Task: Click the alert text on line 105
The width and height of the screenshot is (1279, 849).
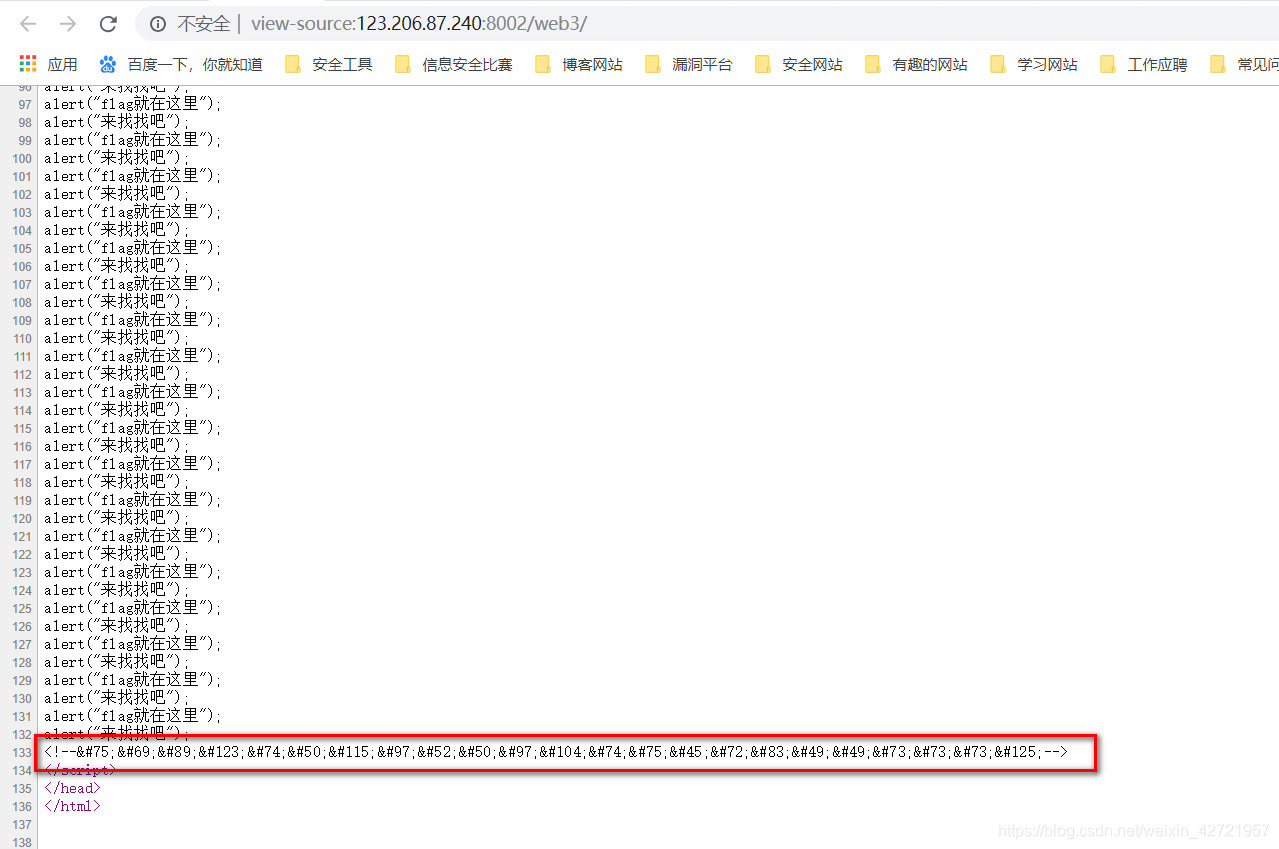Action: [x=133, y=248]
